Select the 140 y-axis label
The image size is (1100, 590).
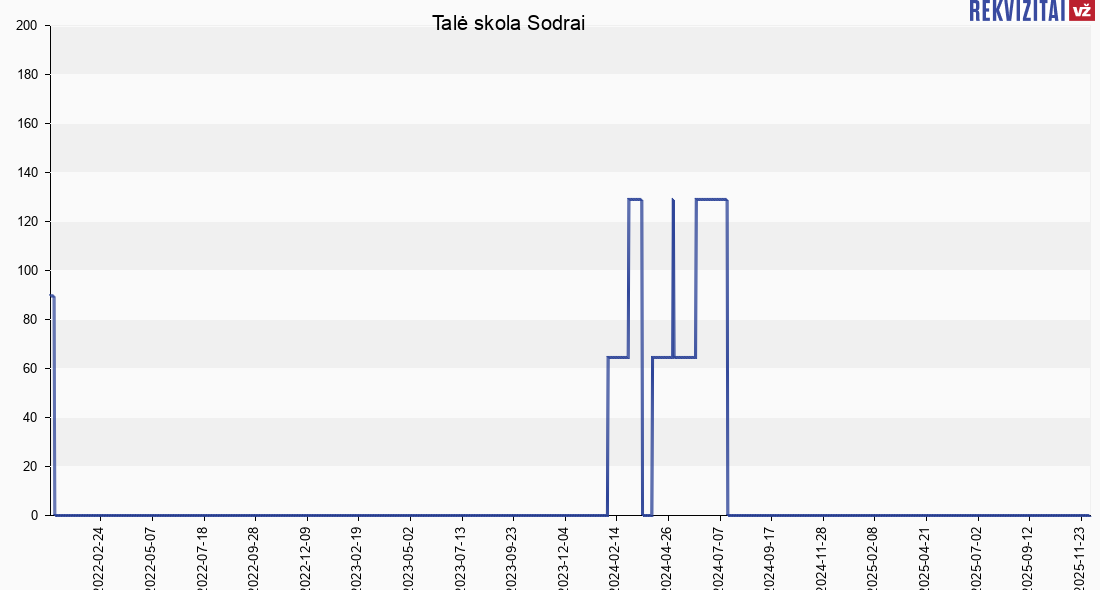click(28, 173)
